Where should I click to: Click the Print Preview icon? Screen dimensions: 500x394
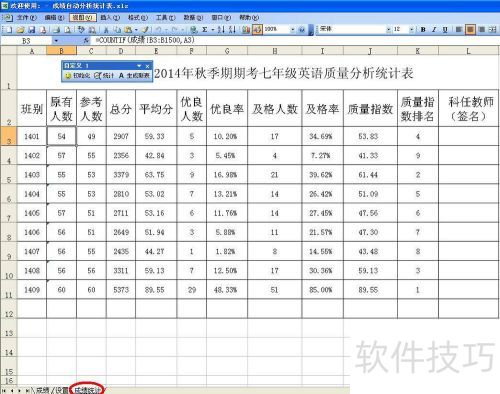(x=68, y=30)
